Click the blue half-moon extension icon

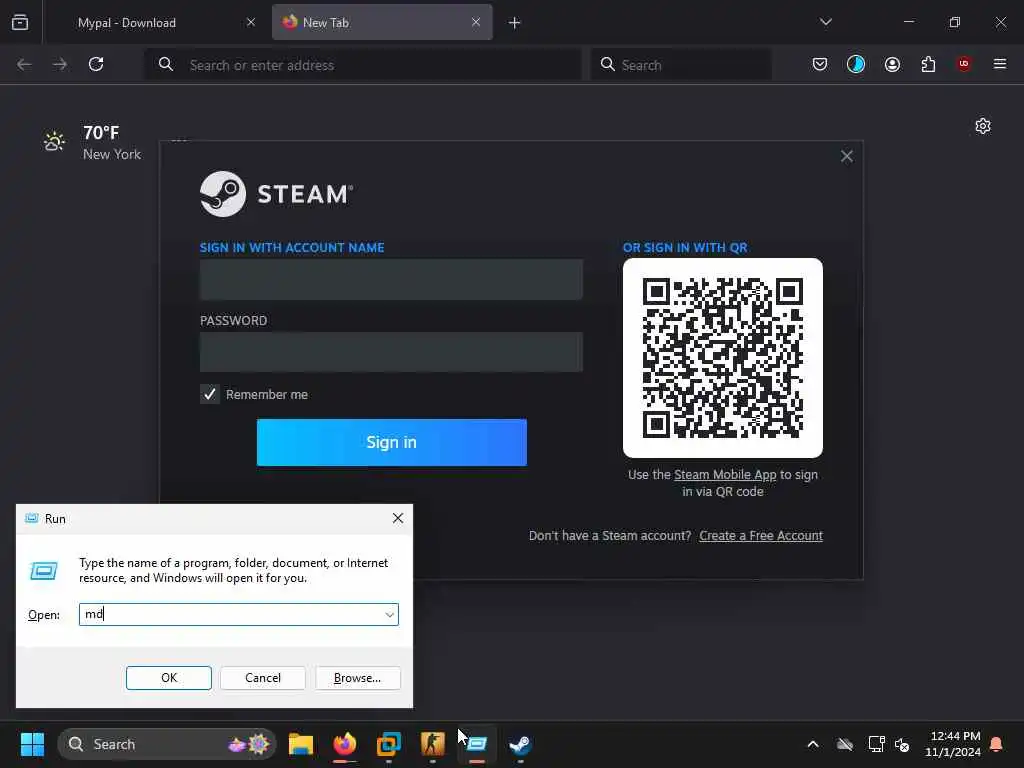[856, 64]
